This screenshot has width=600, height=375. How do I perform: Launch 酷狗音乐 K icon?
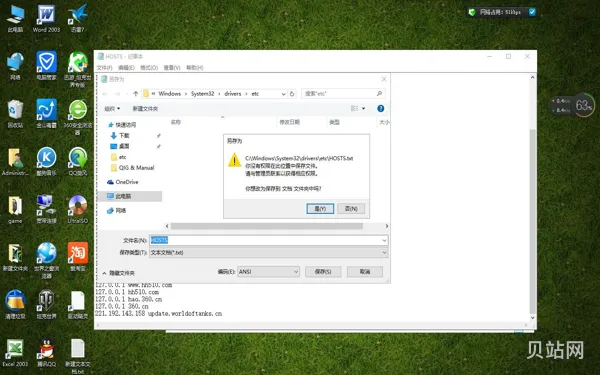point(46,161)
